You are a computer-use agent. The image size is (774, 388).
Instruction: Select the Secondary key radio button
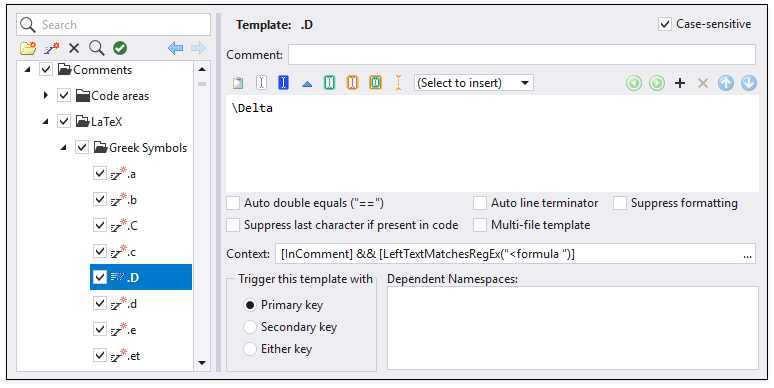(x=250, y=327)
